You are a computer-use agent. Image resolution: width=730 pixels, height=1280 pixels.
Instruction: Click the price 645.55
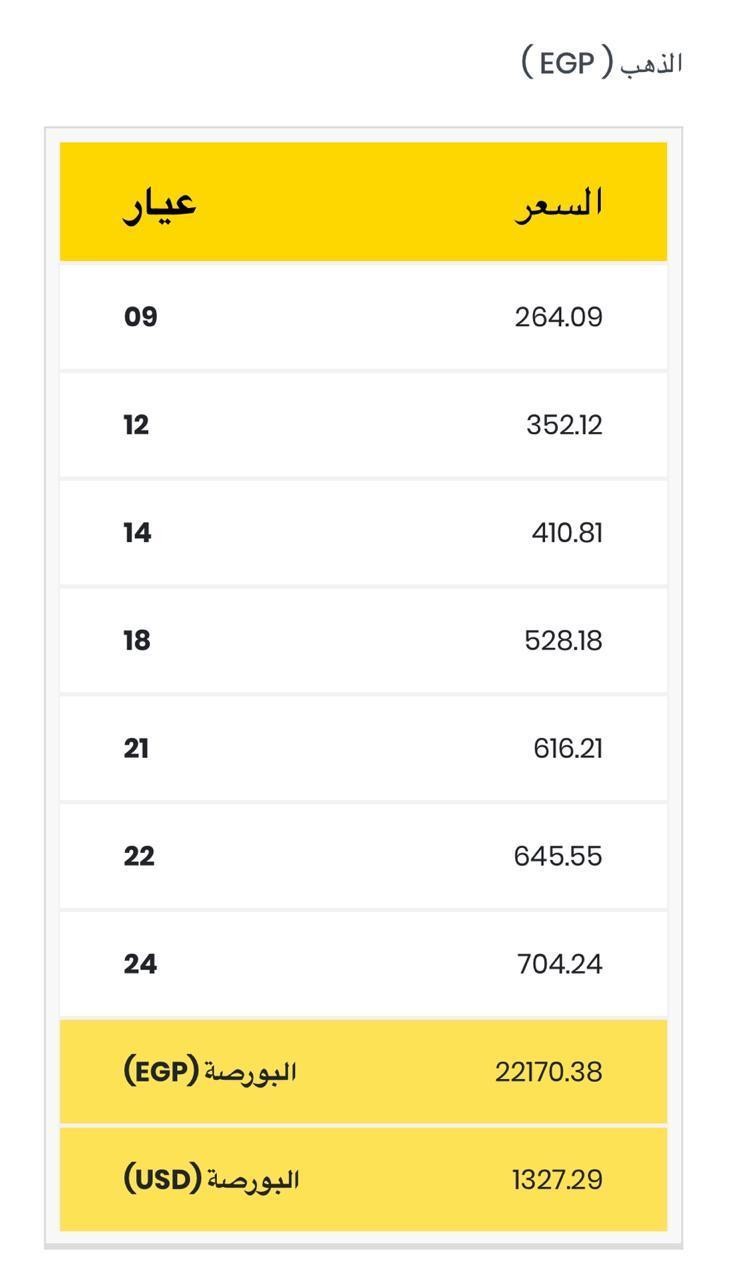558,856
